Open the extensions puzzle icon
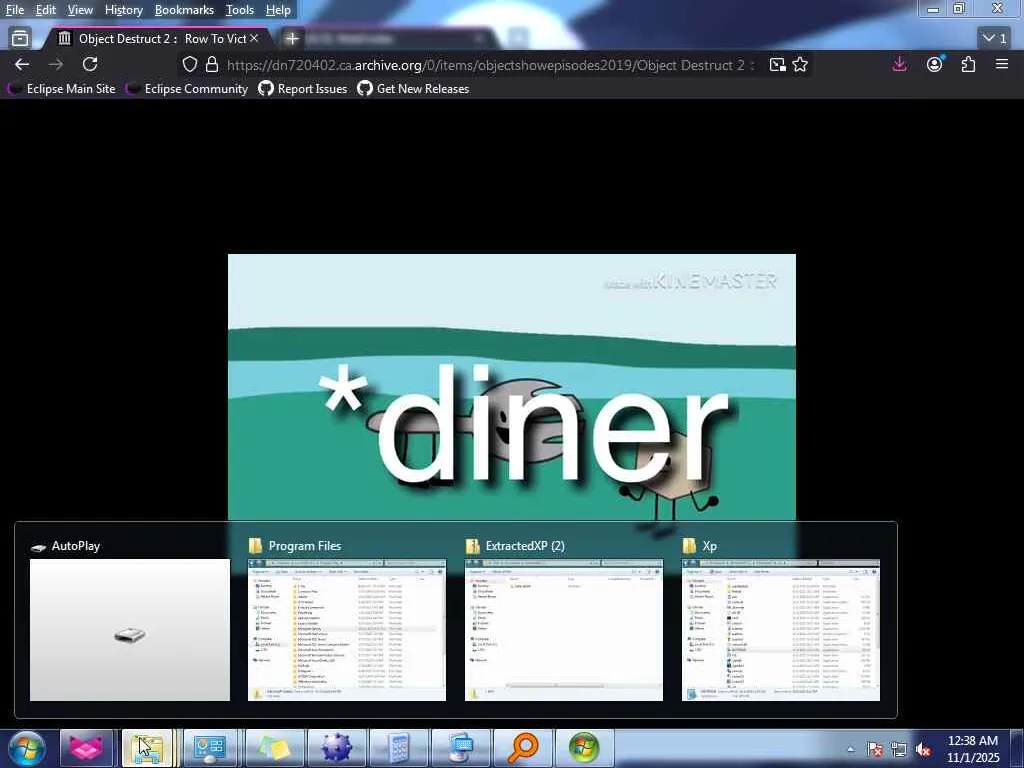Screen dimensions: 1024x768 [968, 64]
